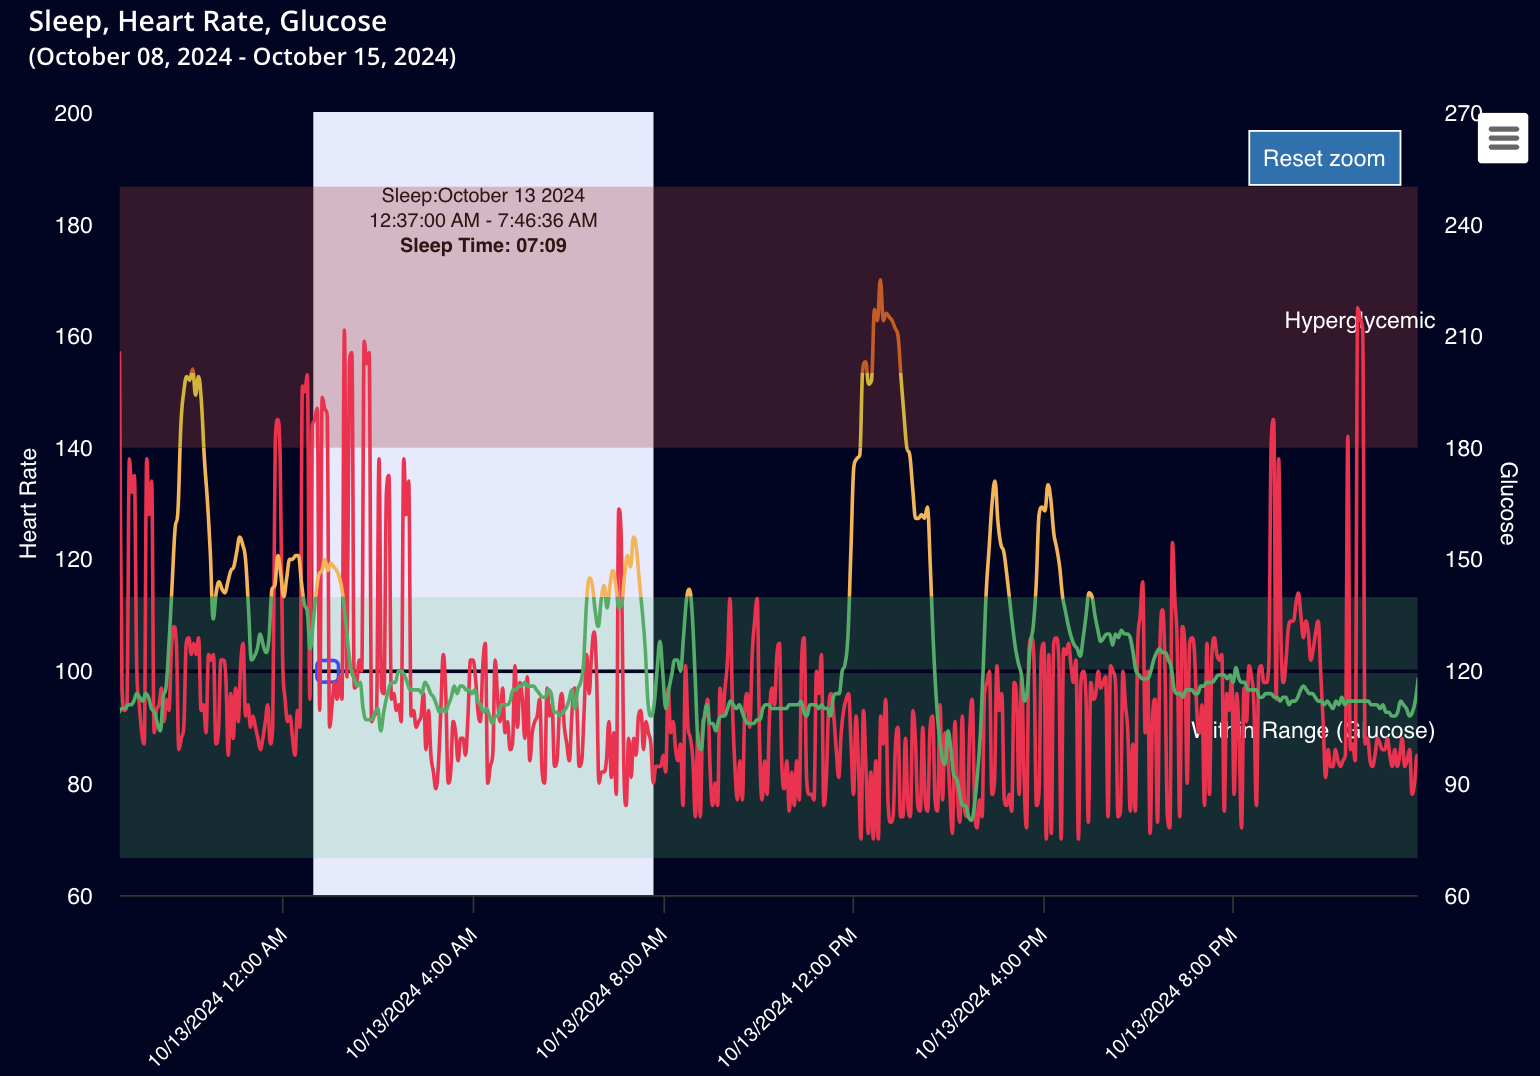Click the 240 tick on Glucose axis
This screenshot has height=1076, width=1540.
tap(1463, 226)
